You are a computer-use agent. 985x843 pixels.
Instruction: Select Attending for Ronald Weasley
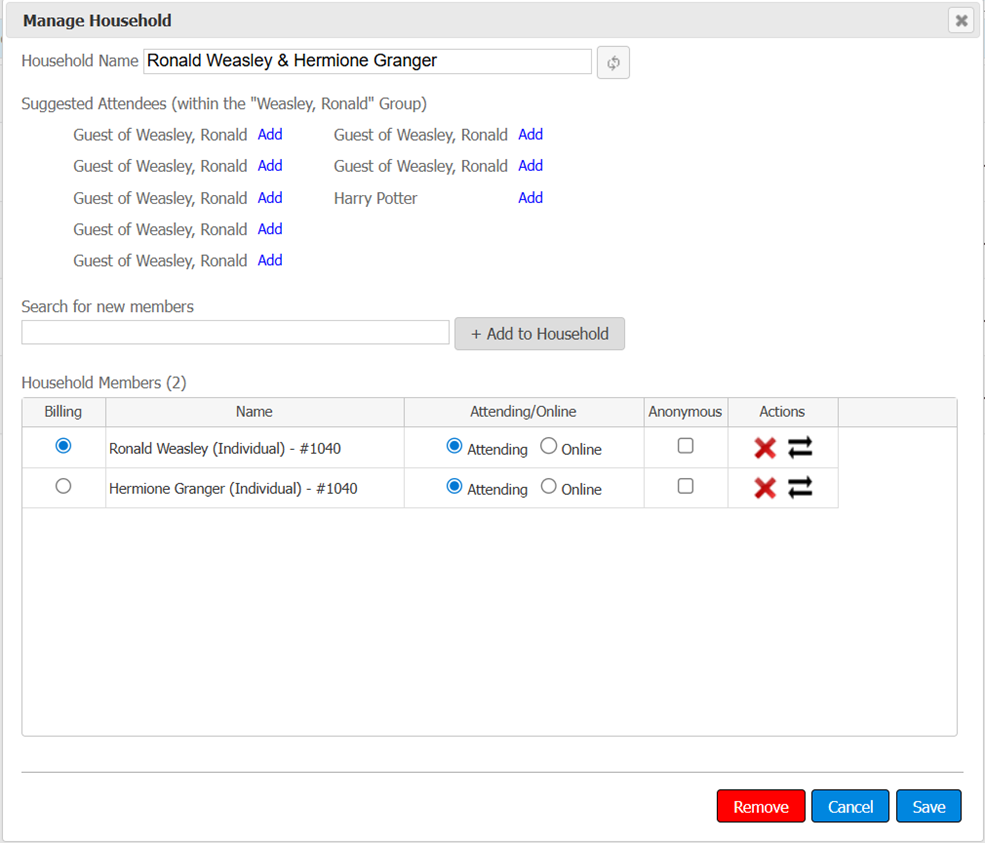pos(454,446)
